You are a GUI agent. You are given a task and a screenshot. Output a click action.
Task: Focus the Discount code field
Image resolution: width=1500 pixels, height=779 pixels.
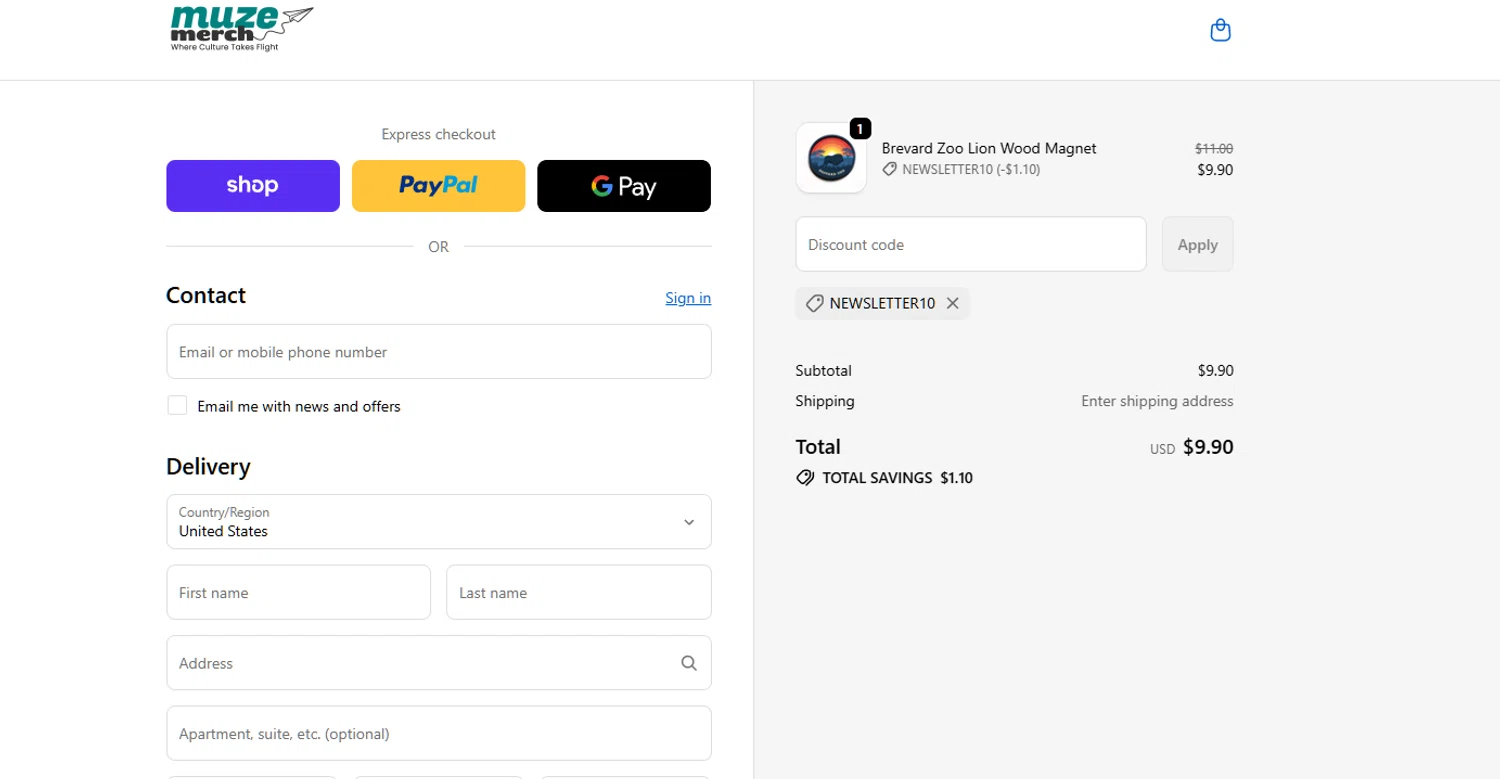(x=971, y=244)
